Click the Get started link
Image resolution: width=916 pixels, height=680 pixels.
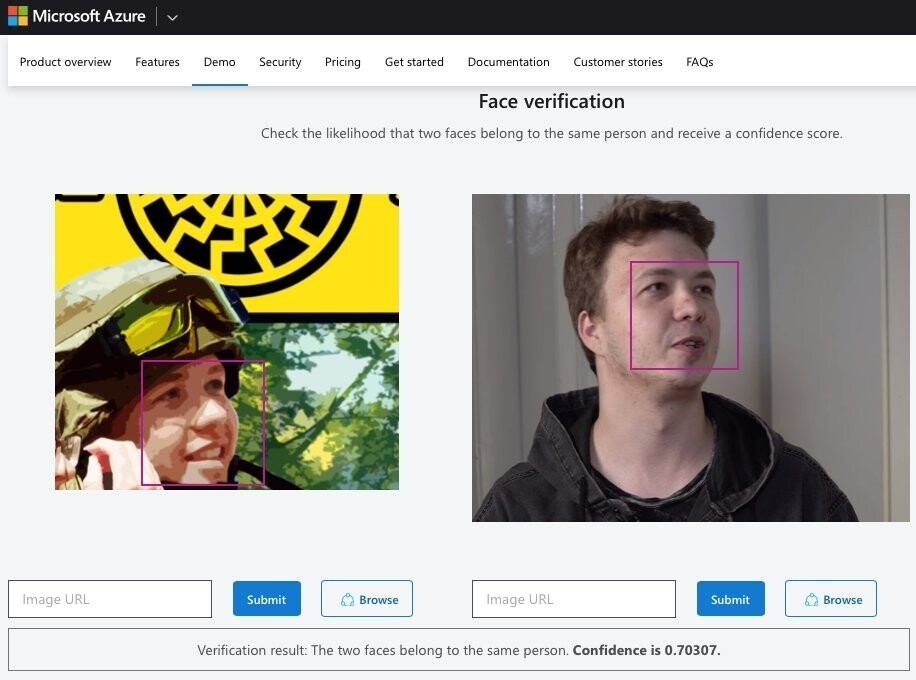tap(414, 62)
